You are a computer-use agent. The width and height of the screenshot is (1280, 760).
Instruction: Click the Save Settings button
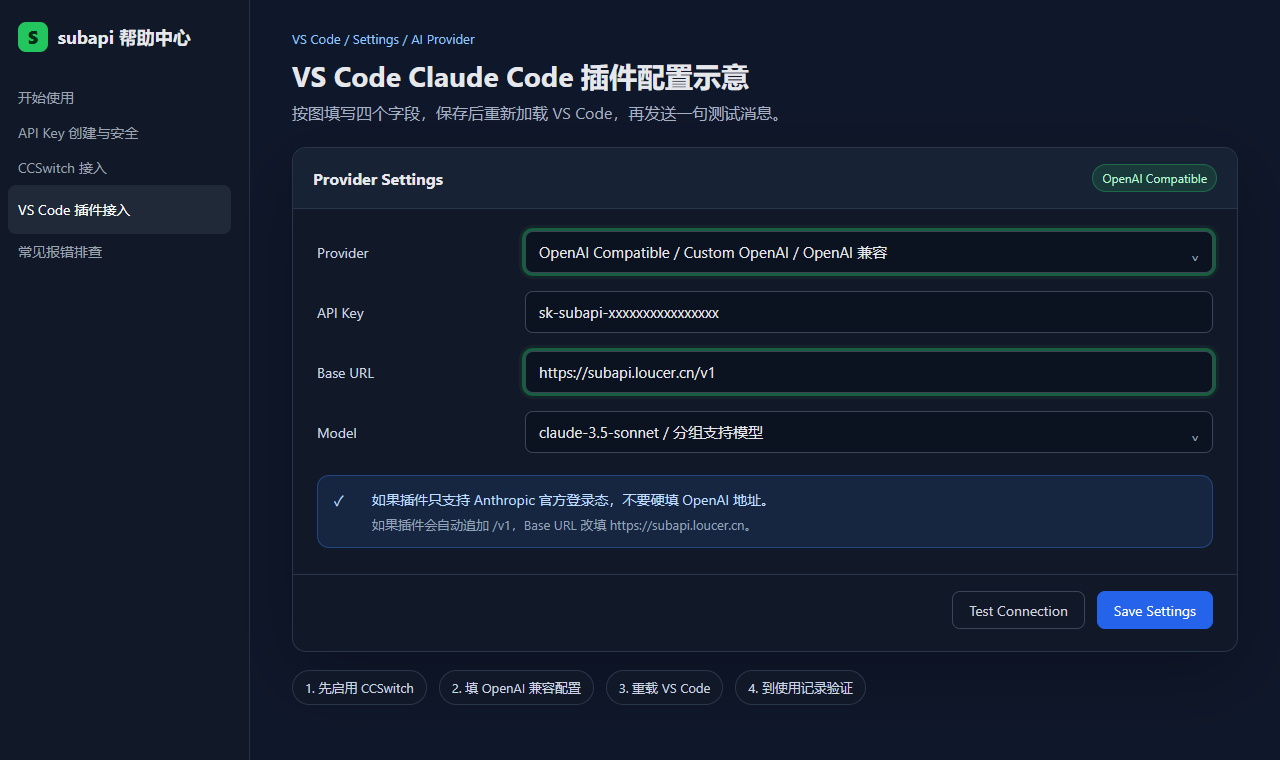click(1155, 610)
